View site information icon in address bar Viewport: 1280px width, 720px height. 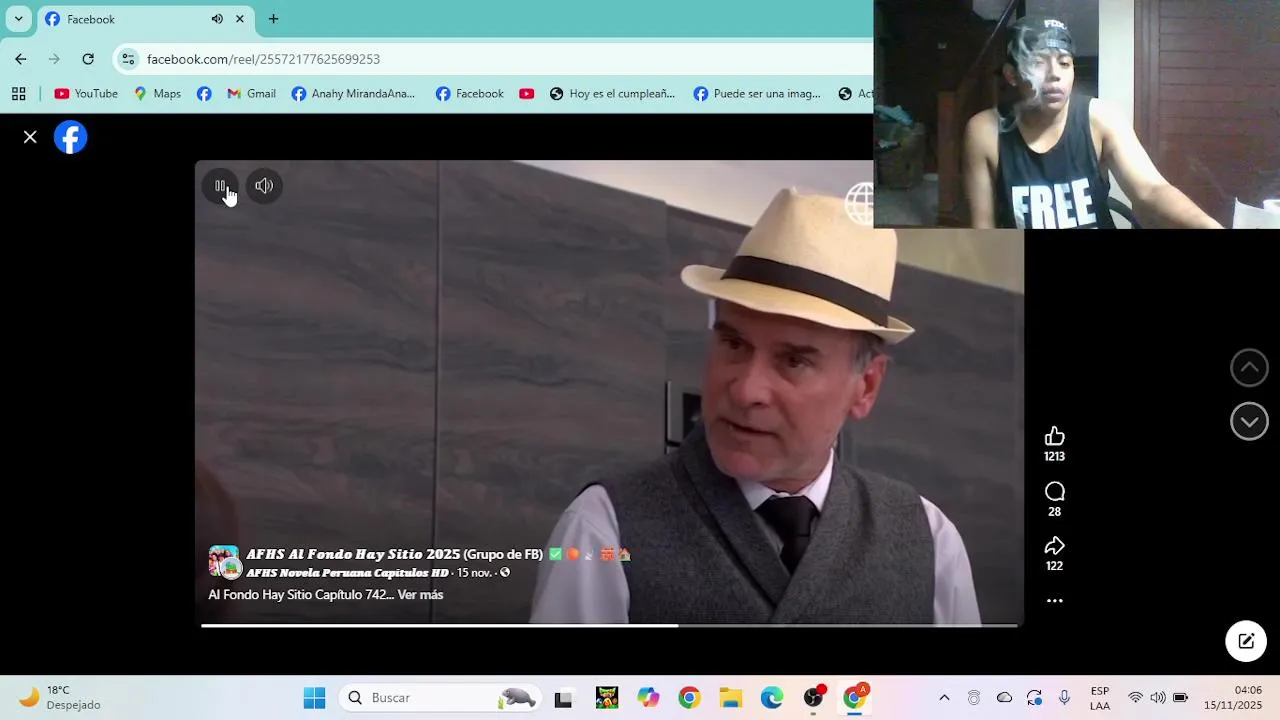pos(128,59)
